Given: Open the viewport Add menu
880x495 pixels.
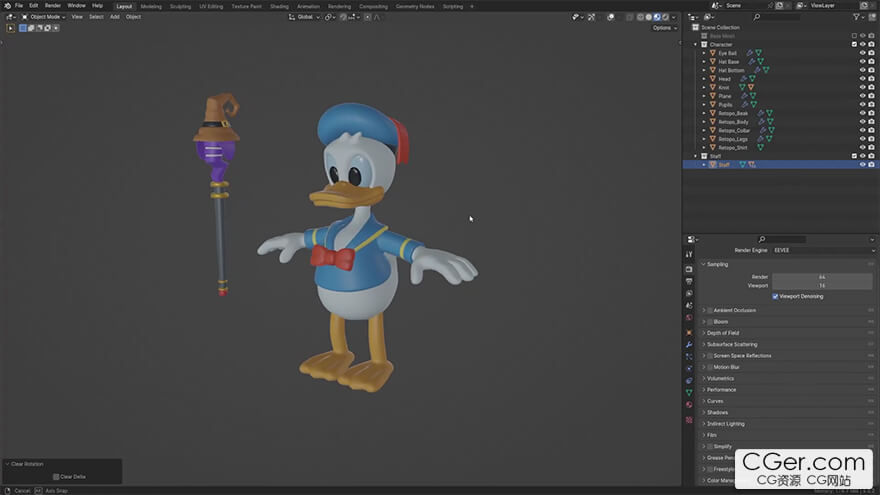Looking at the screenshot, I should pyautogui.click(x=114, y=17).
